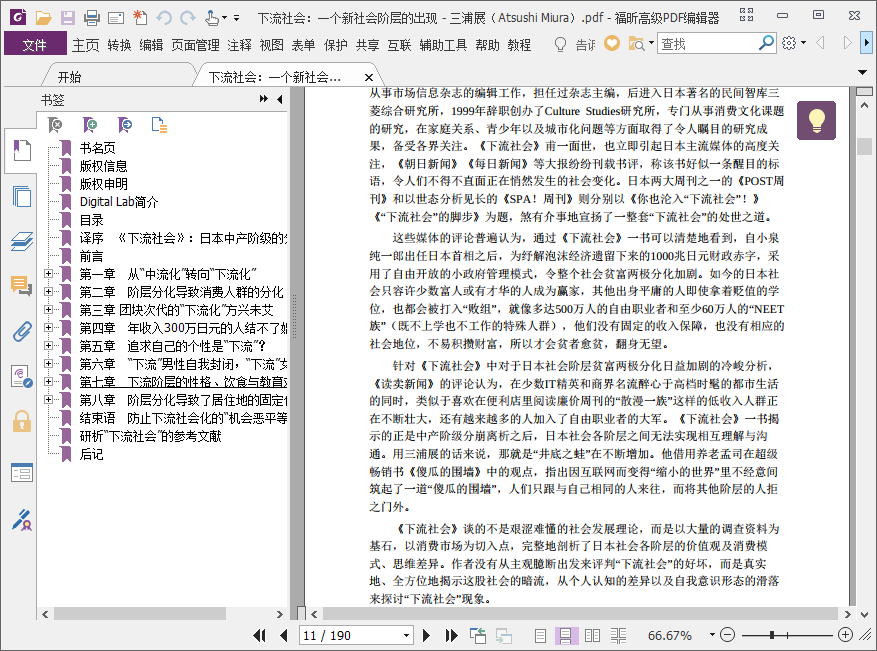Image resolution: width=877 pixels, height=651 pixels.
Task: Open the 保护 ribbon tab
Action: point(336,45)
